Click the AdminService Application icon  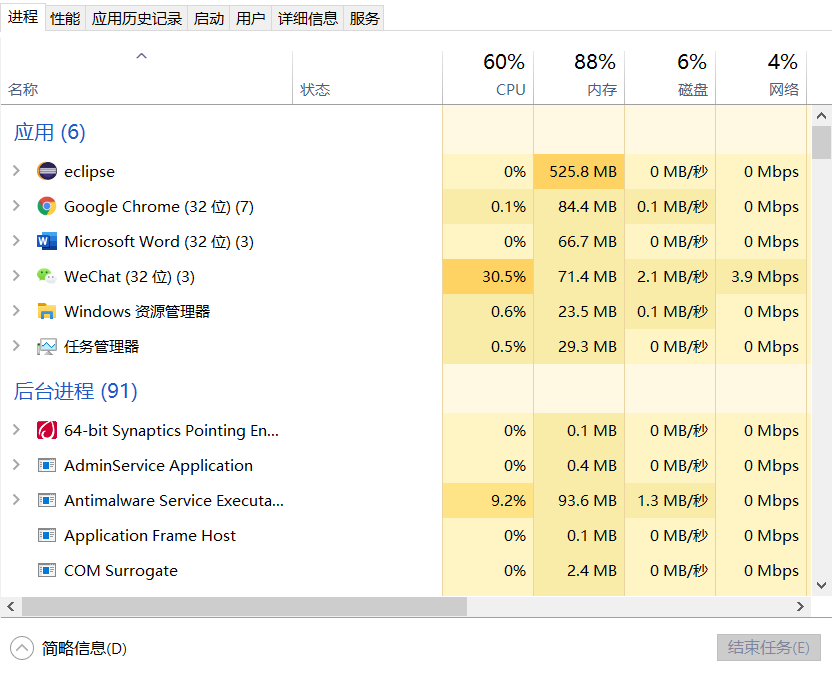click(x=47, y=465)
